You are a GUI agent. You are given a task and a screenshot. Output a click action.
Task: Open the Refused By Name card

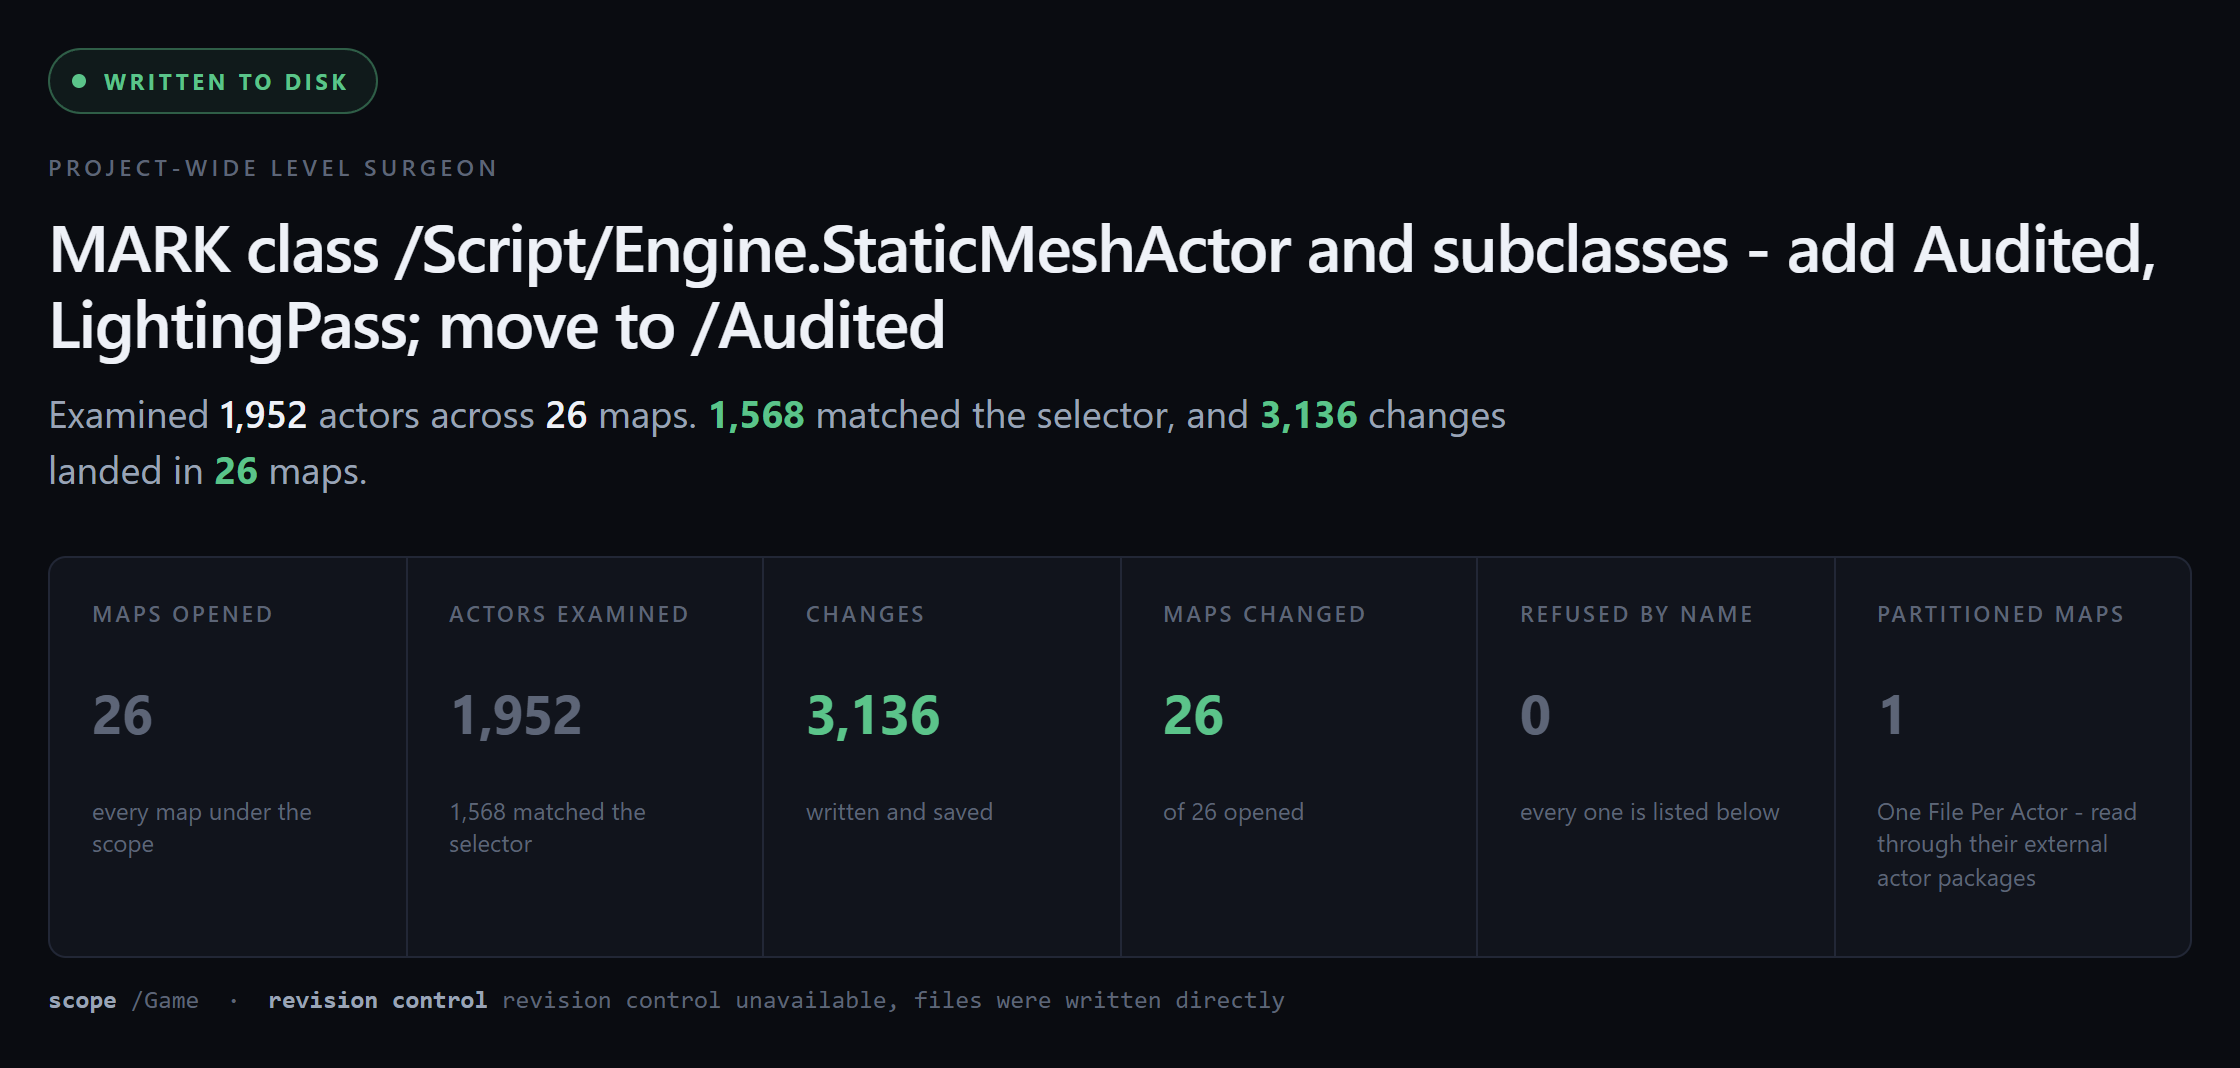click(1656, 757)
